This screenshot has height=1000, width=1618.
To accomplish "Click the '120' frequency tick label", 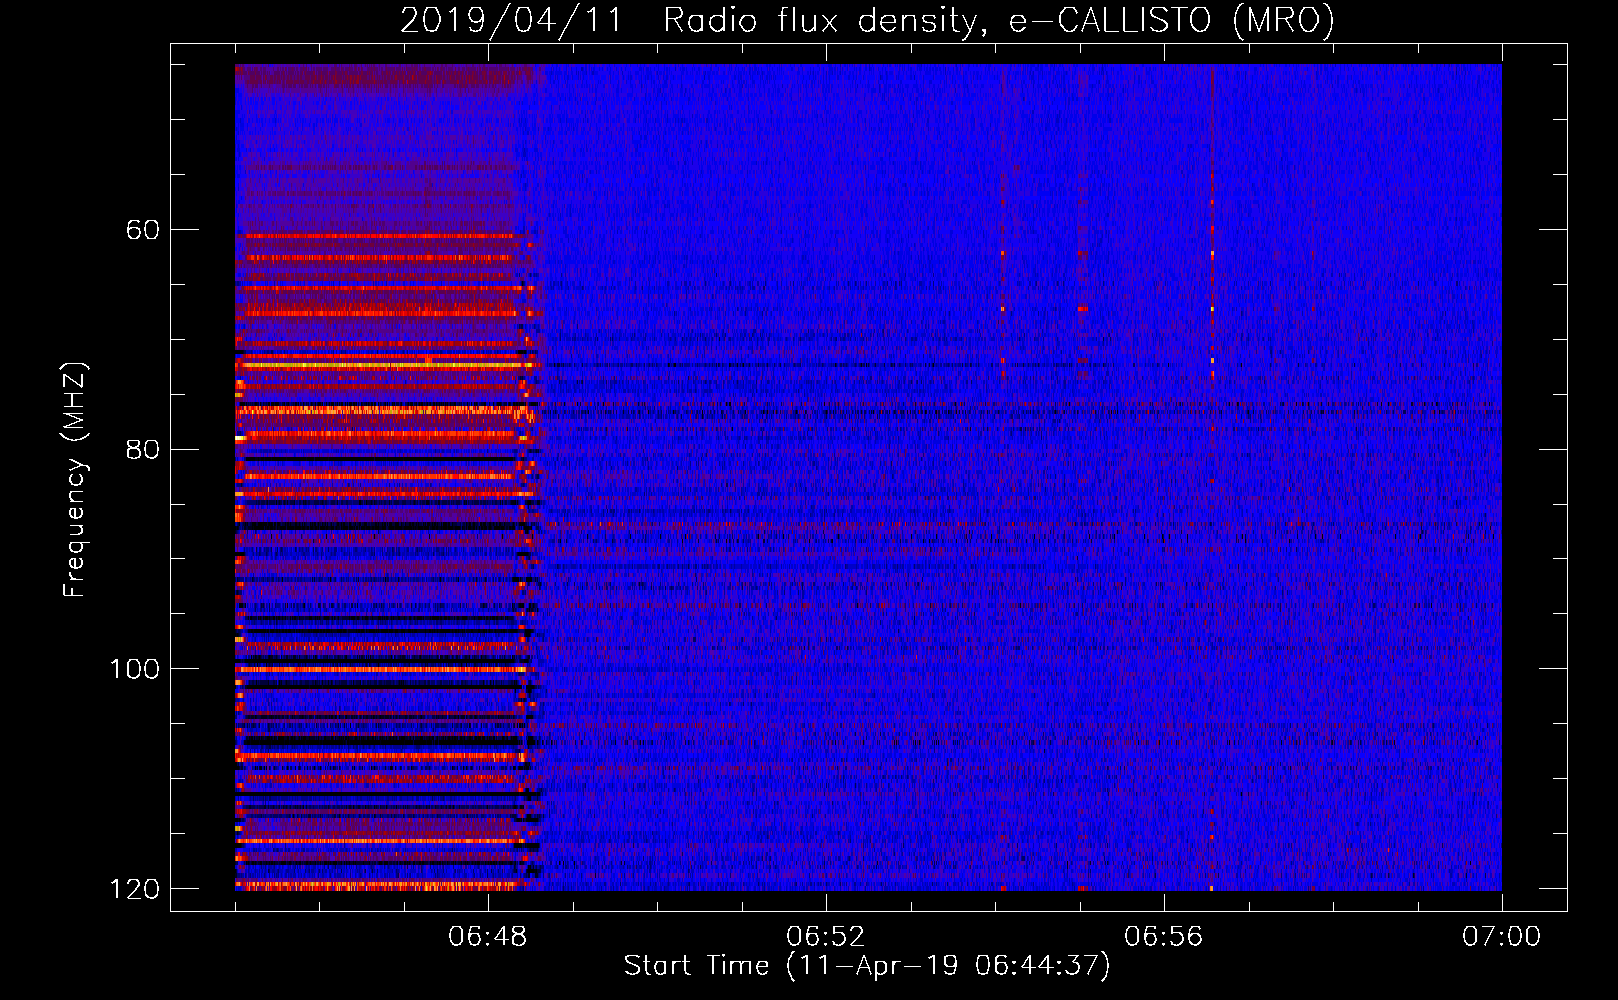I will 134,889.
